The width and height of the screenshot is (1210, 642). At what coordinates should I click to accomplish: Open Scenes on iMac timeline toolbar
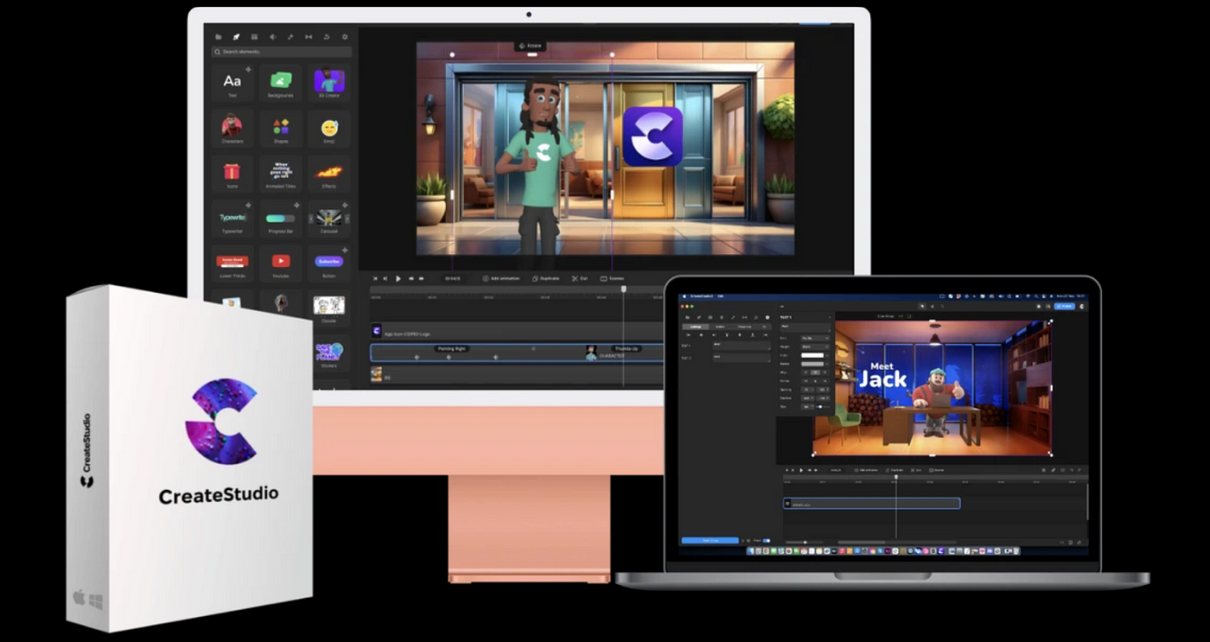(x=613, y=278)
